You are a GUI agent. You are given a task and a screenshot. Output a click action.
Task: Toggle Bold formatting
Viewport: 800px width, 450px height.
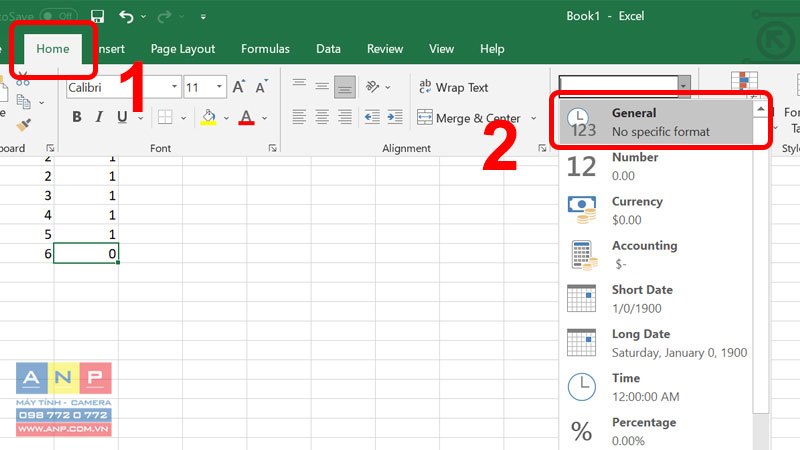coord(77,117)
